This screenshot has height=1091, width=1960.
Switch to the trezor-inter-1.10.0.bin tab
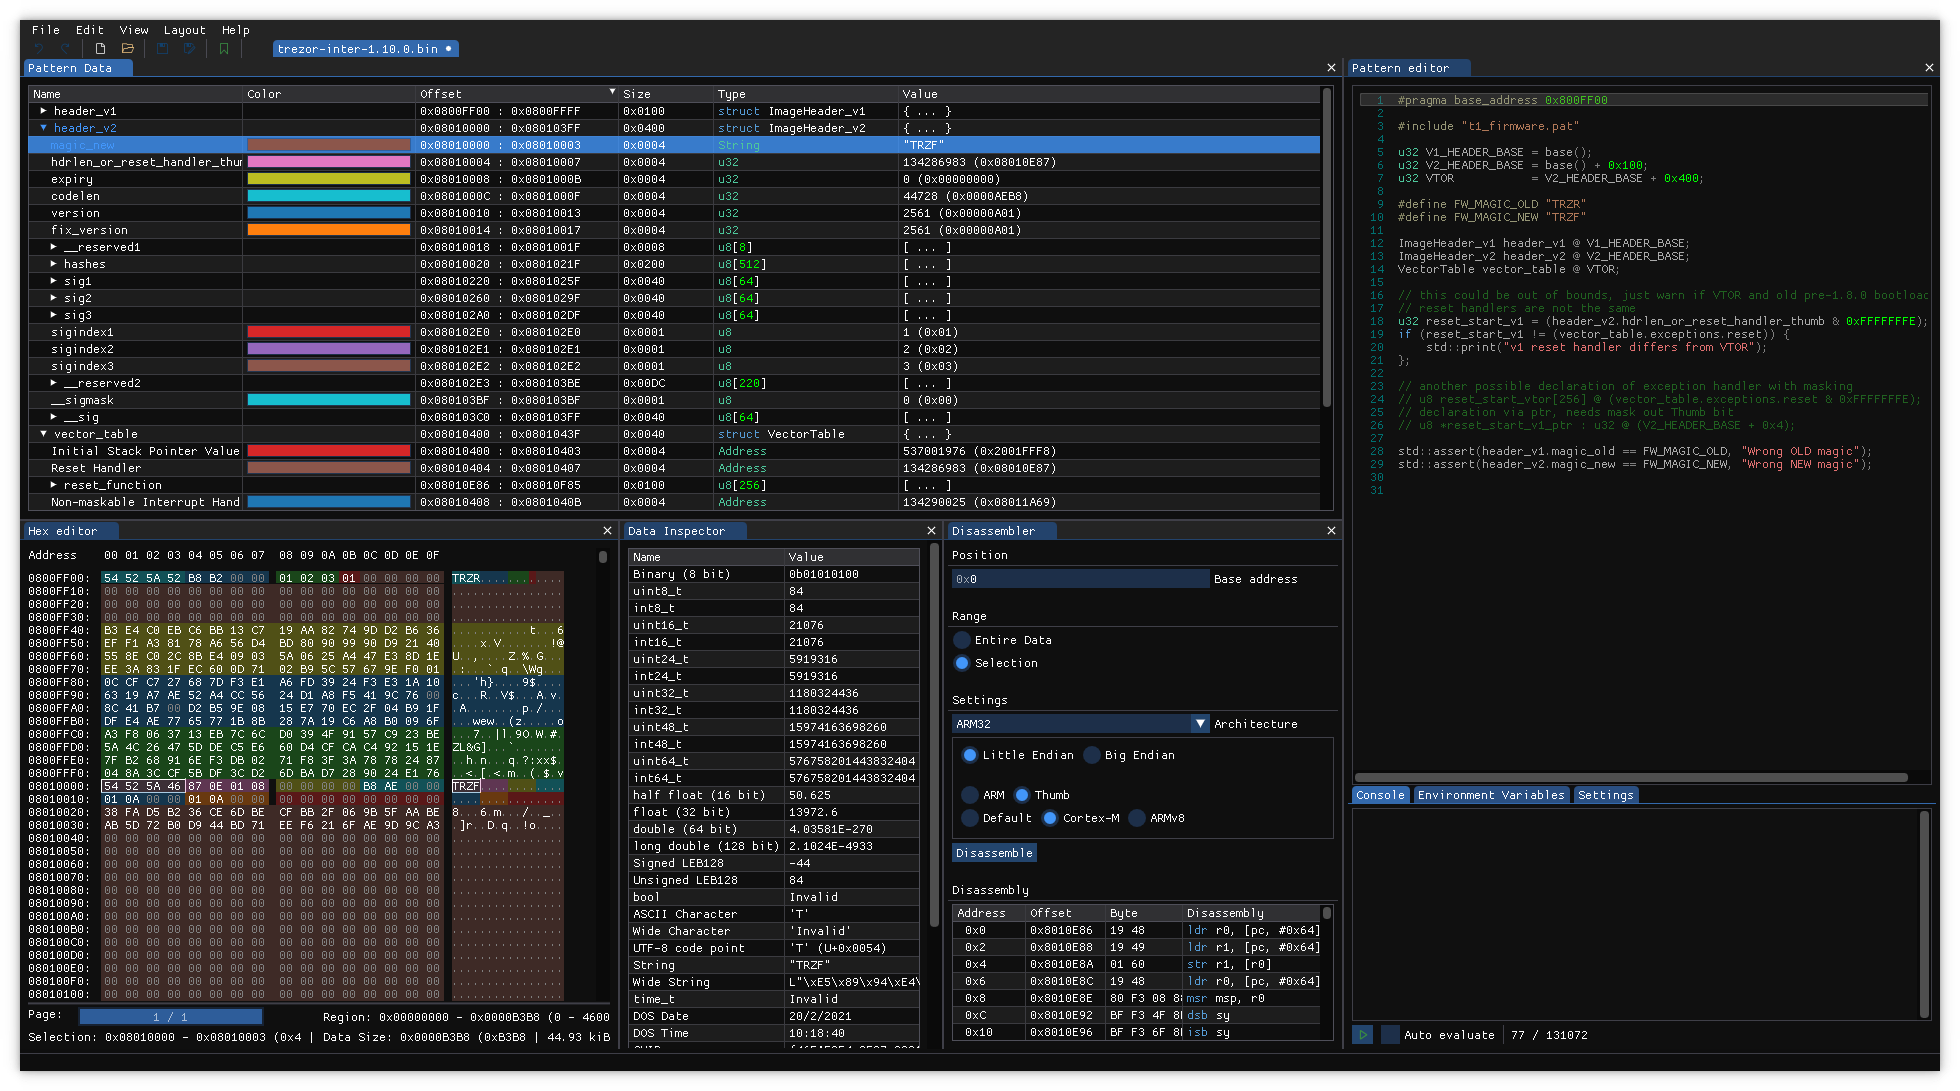(x=365, y=49)
